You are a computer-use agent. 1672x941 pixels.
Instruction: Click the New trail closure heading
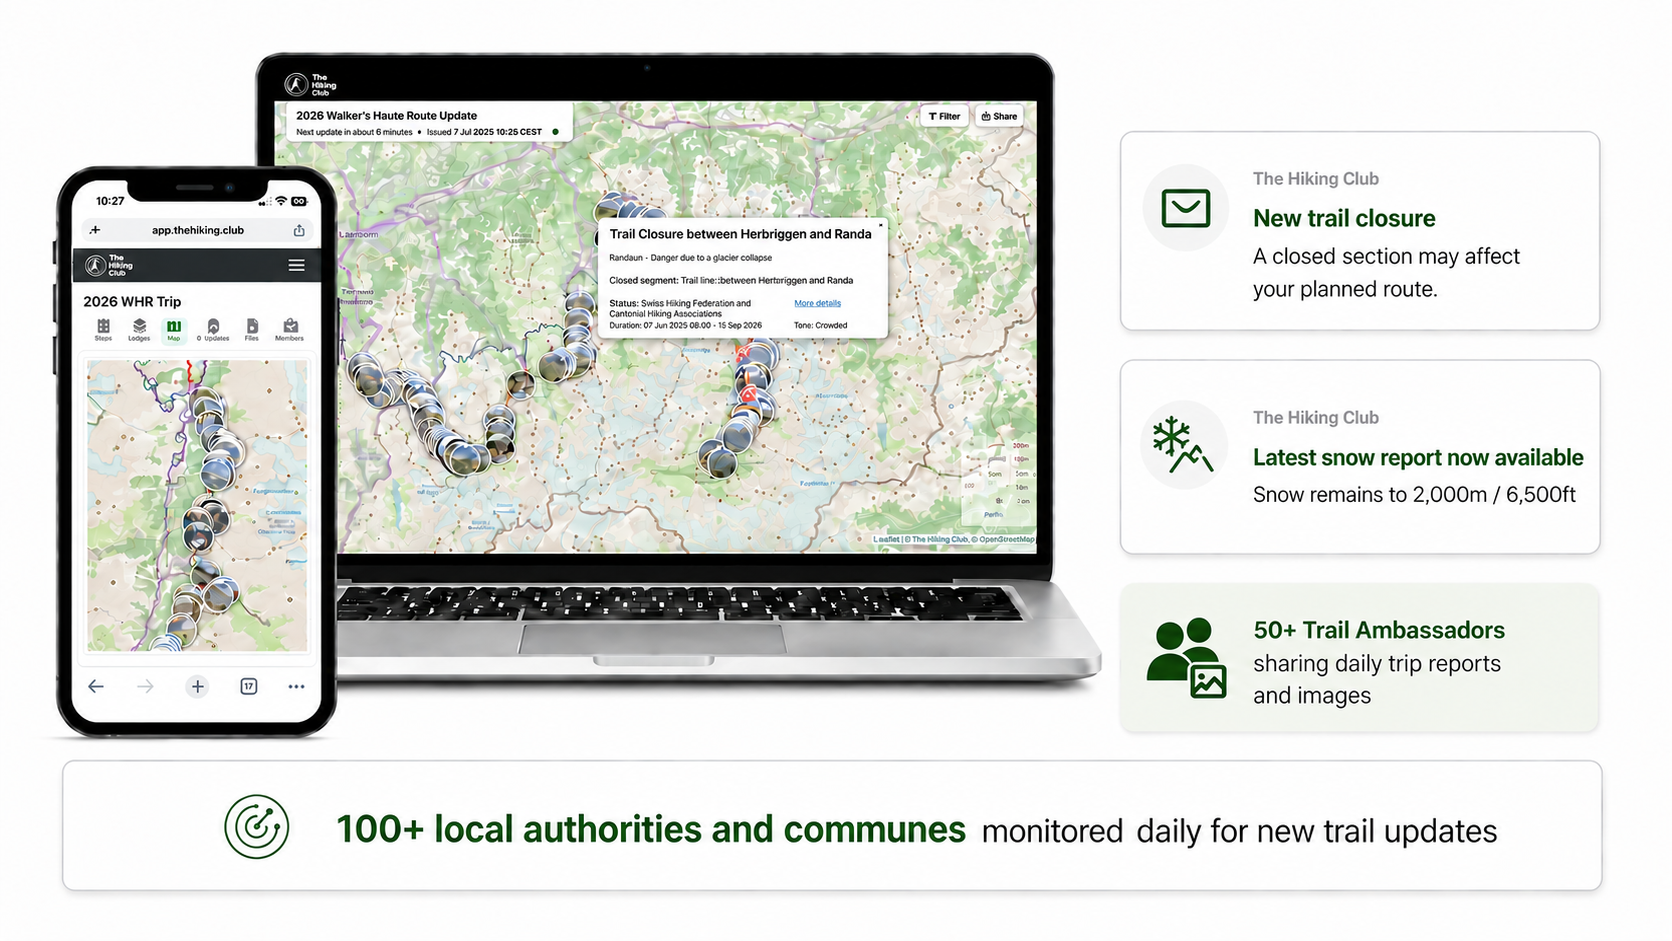[1344, 218]
